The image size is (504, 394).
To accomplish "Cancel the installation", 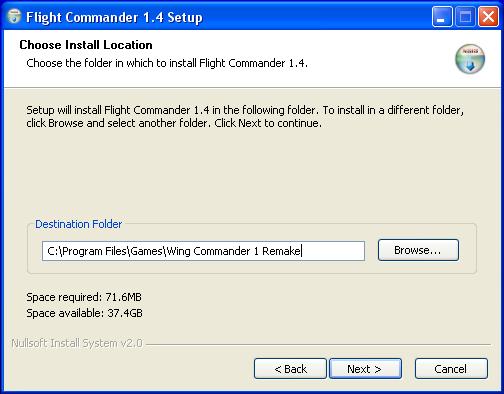I will click(451, 369).
